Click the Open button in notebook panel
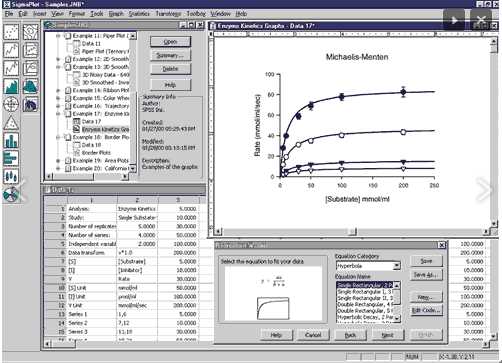The width and height of the screenshot is (502, 363). [170, 42]
